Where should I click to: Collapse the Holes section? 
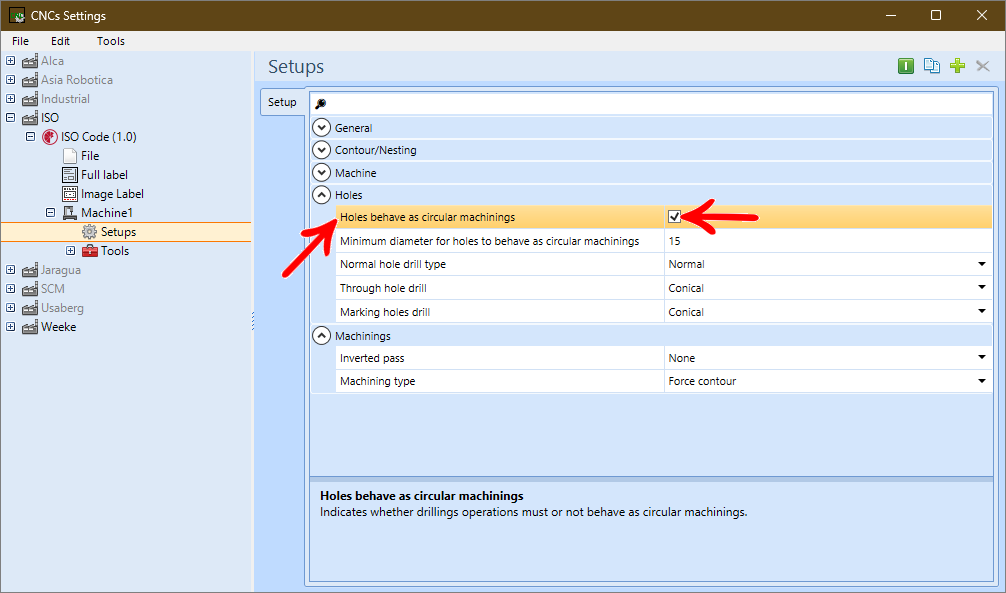tap(322, 195)
